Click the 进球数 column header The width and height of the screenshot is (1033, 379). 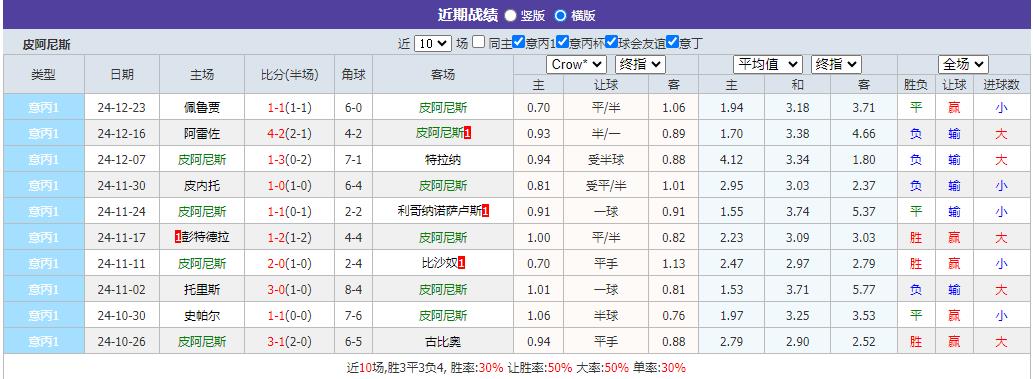click(x=1001, y=84)
